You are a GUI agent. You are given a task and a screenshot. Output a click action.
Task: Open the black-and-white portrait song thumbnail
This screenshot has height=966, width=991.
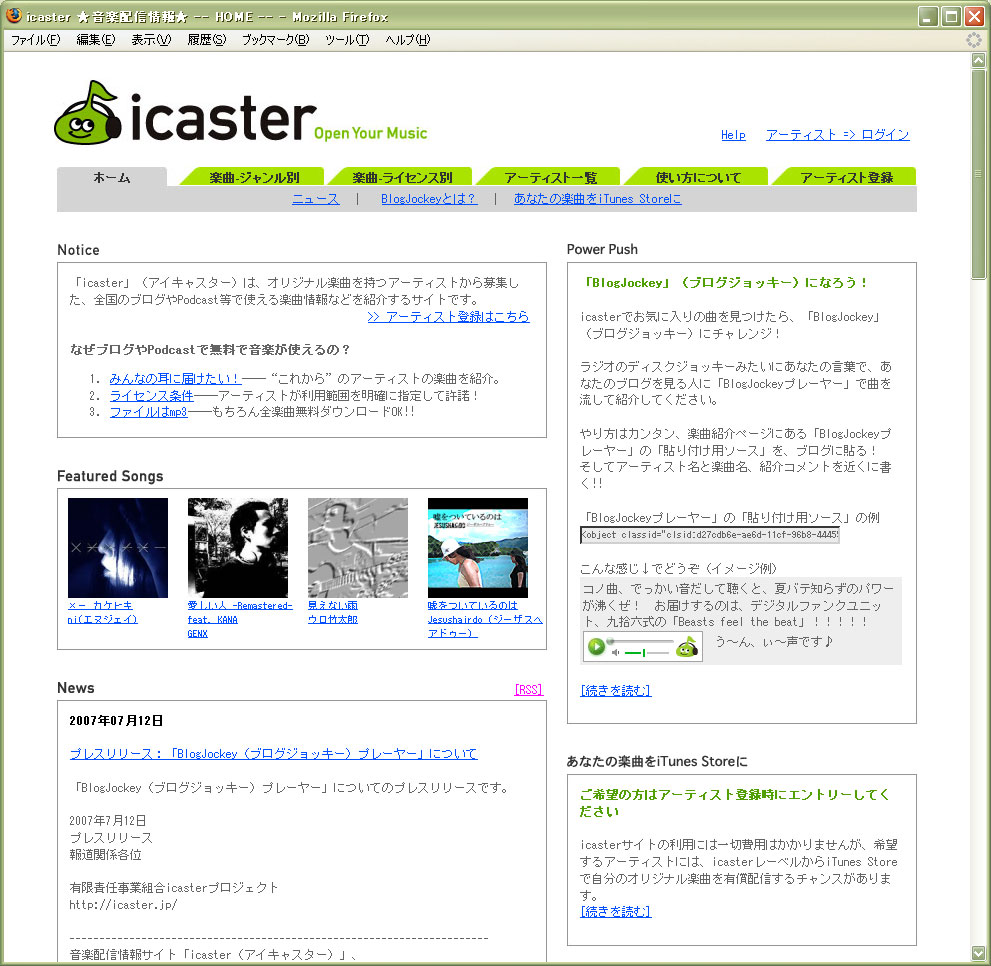(238, 548)
